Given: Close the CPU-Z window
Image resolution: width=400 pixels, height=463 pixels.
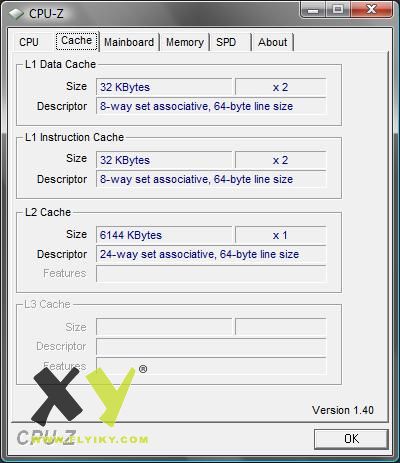Looking at the screenshot, I should [371, 9].
